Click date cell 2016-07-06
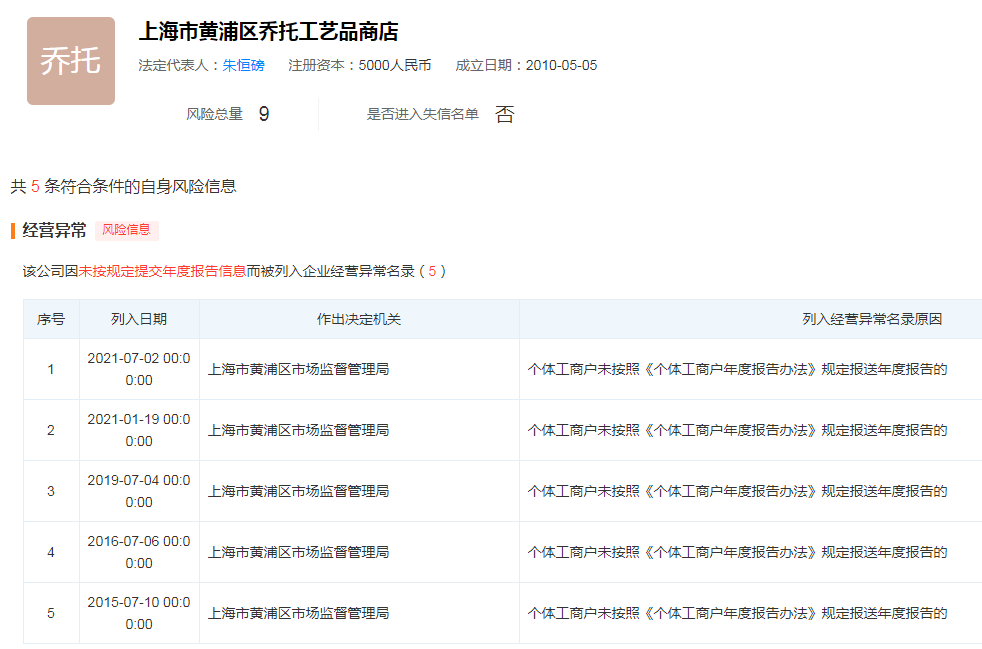Screen dimensions: 982x649 coord(139,552)
